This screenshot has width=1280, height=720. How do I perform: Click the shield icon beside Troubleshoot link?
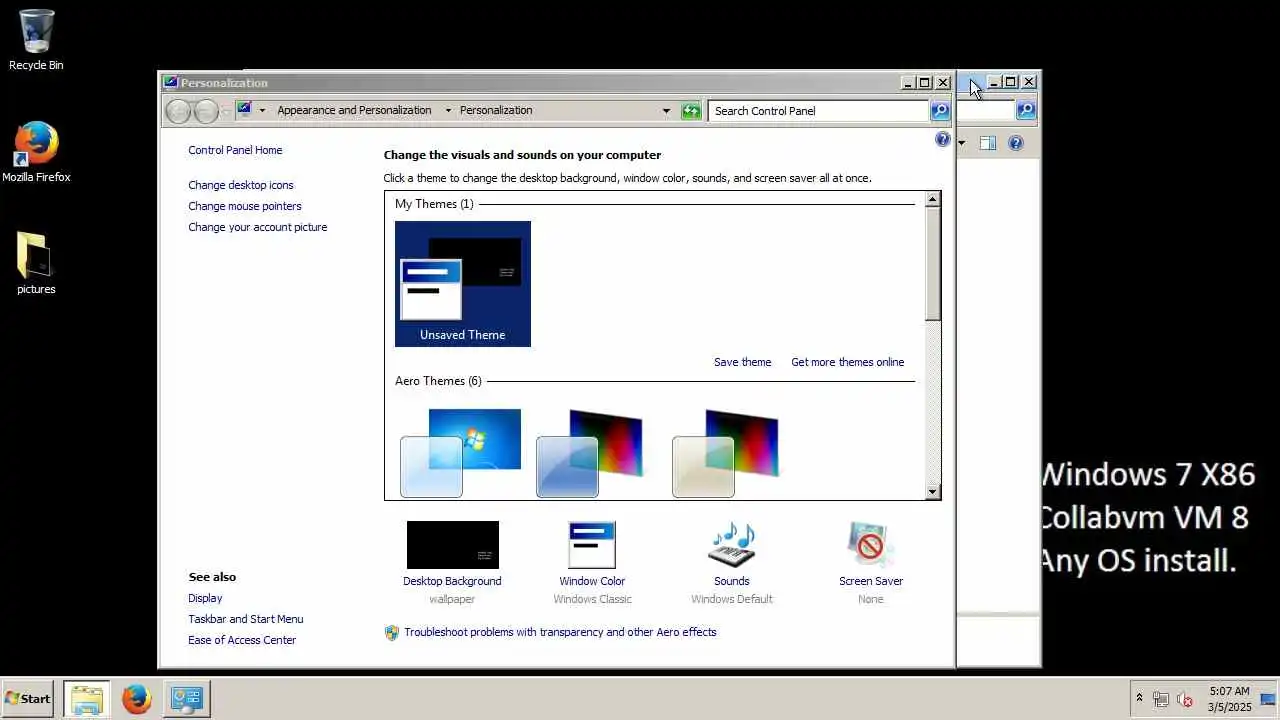(392, 633)
